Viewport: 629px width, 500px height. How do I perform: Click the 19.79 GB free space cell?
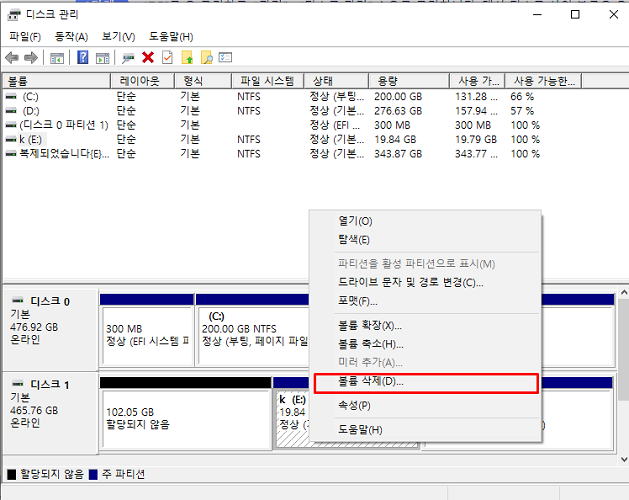point(476,140)
